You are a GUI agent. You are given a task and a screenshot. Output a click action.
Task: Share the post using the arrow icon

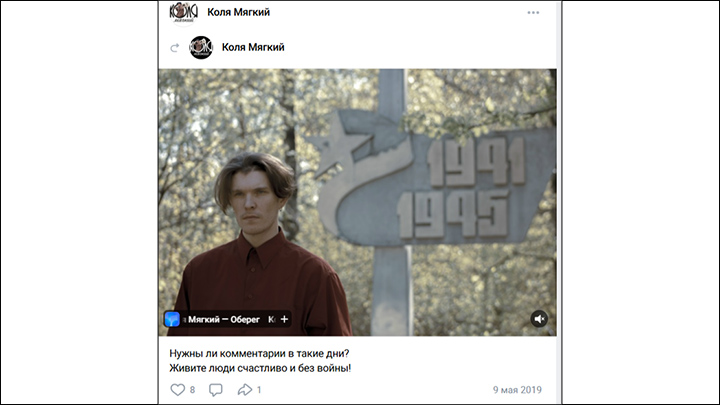click(245, 390)
